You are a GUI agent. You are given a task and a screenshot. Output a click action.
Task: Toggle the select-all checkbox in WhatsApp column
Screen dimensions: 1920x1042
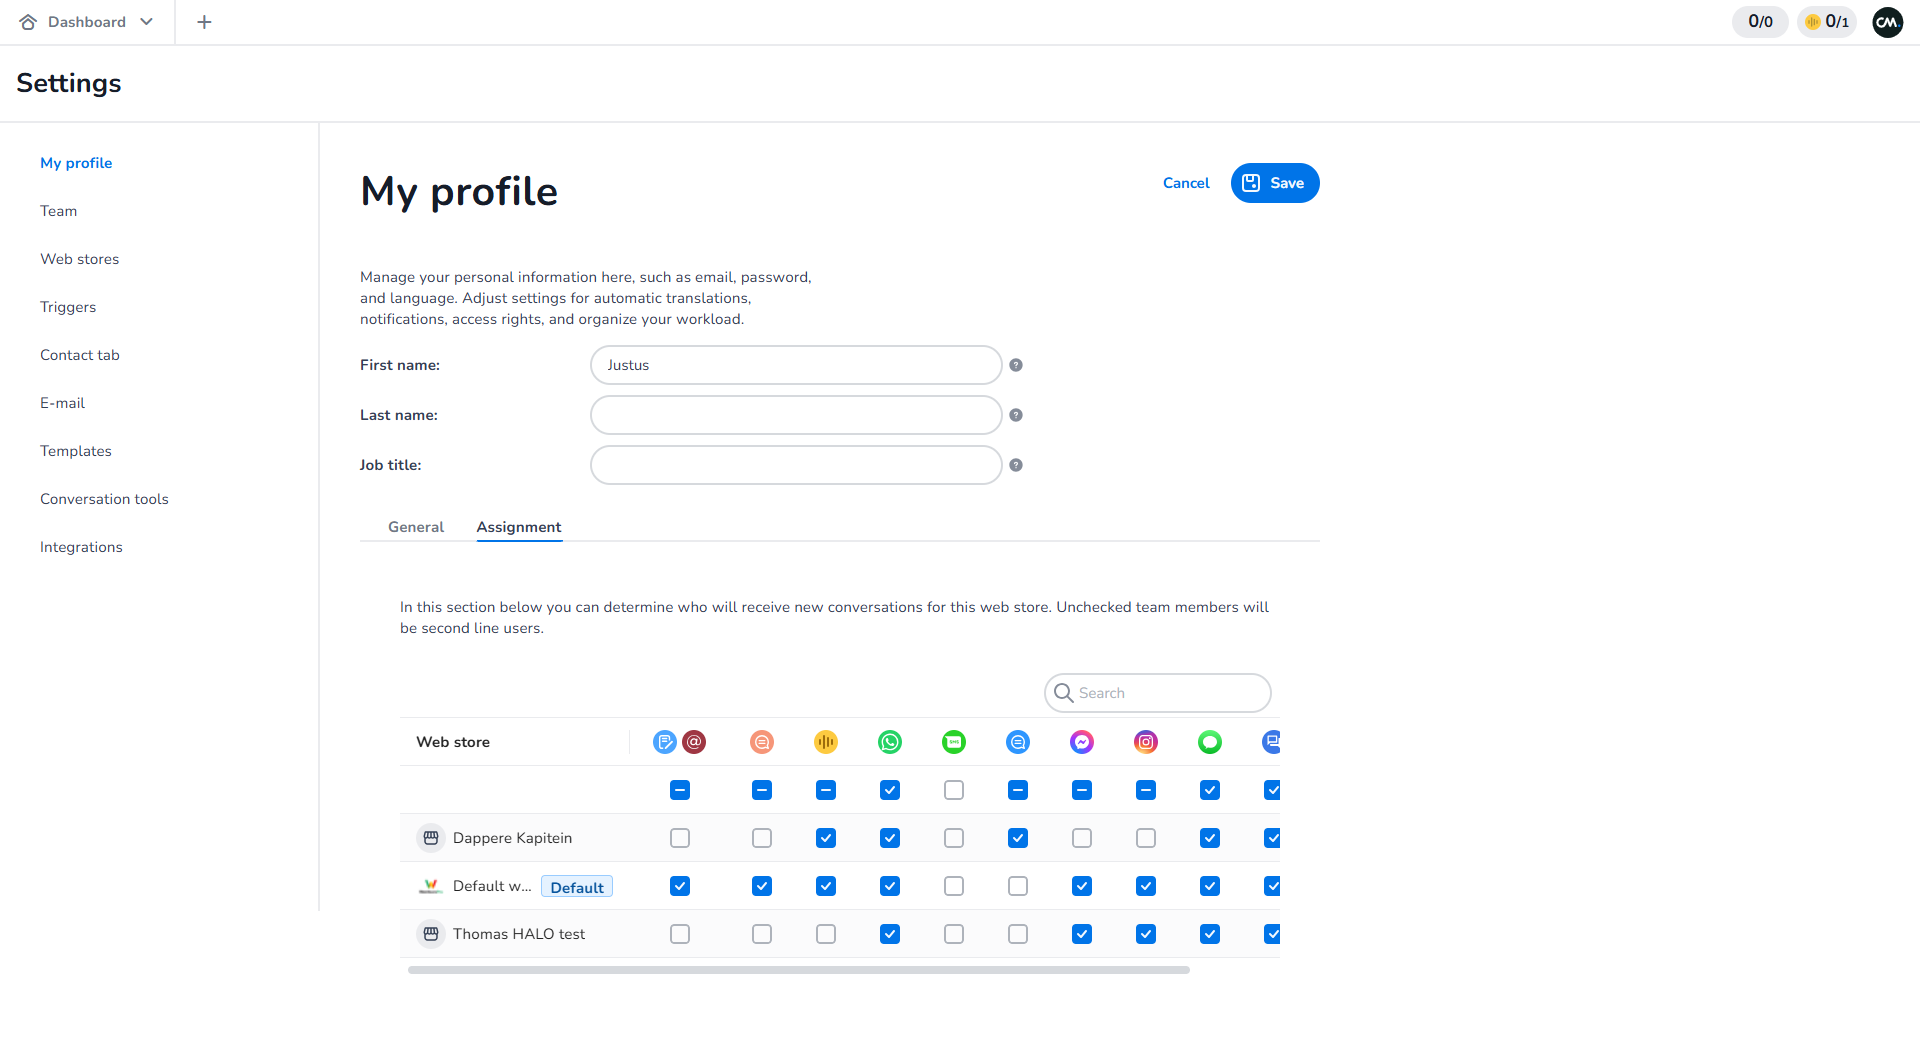point(890,790)
